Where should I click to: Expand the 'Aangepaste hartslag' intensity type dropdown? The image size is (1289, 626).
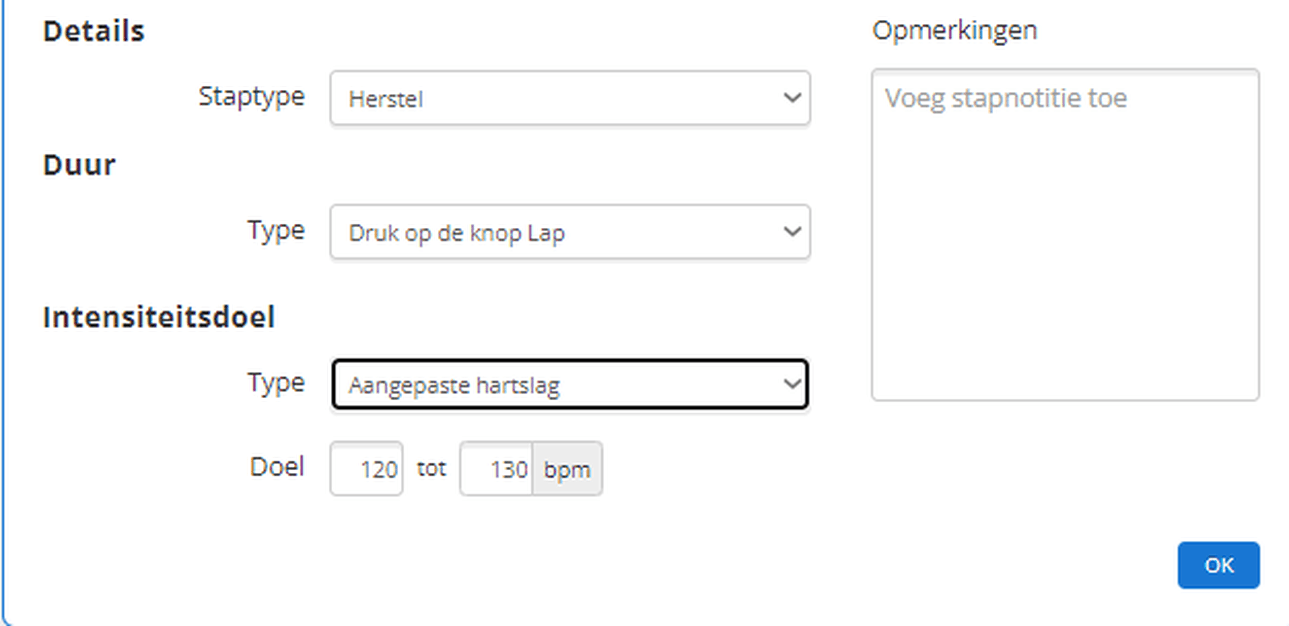point(560,385)
